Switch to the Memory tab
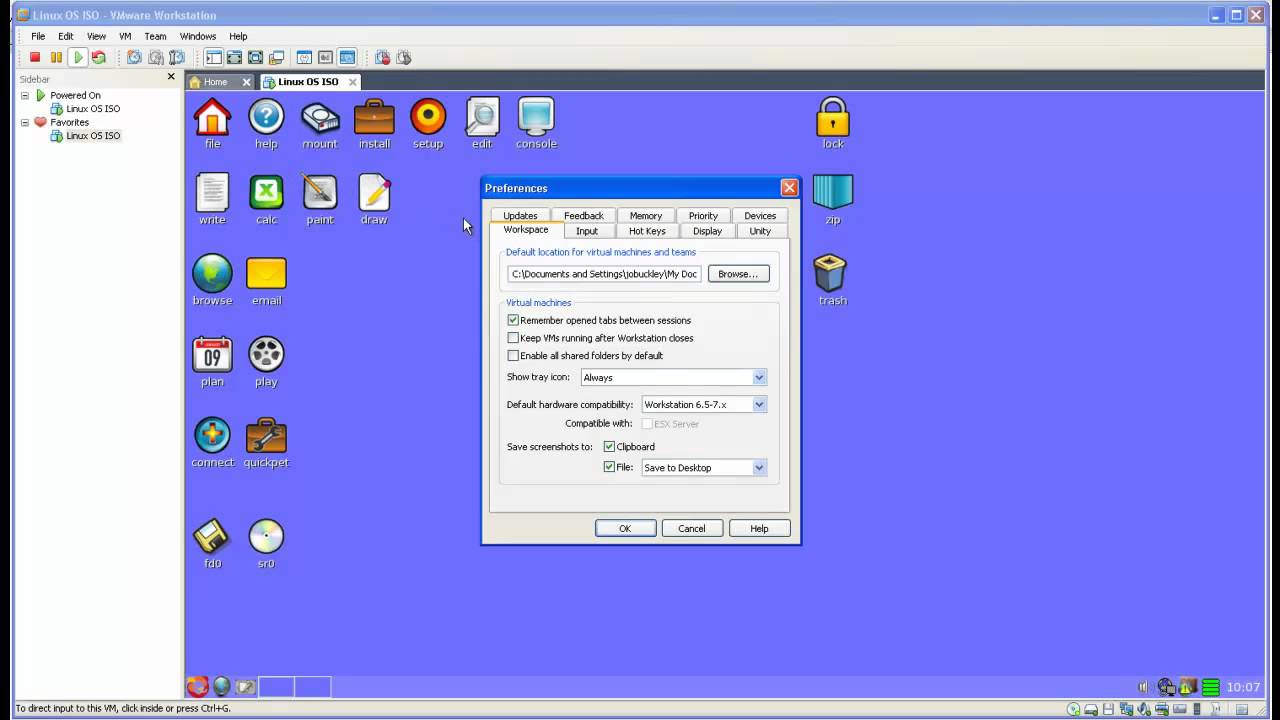 646,215
